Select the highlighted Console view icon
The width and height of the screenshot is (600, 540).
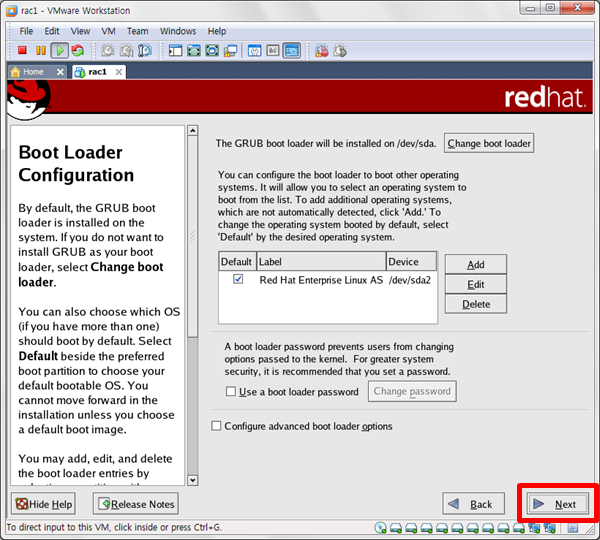tap(292, 51)
